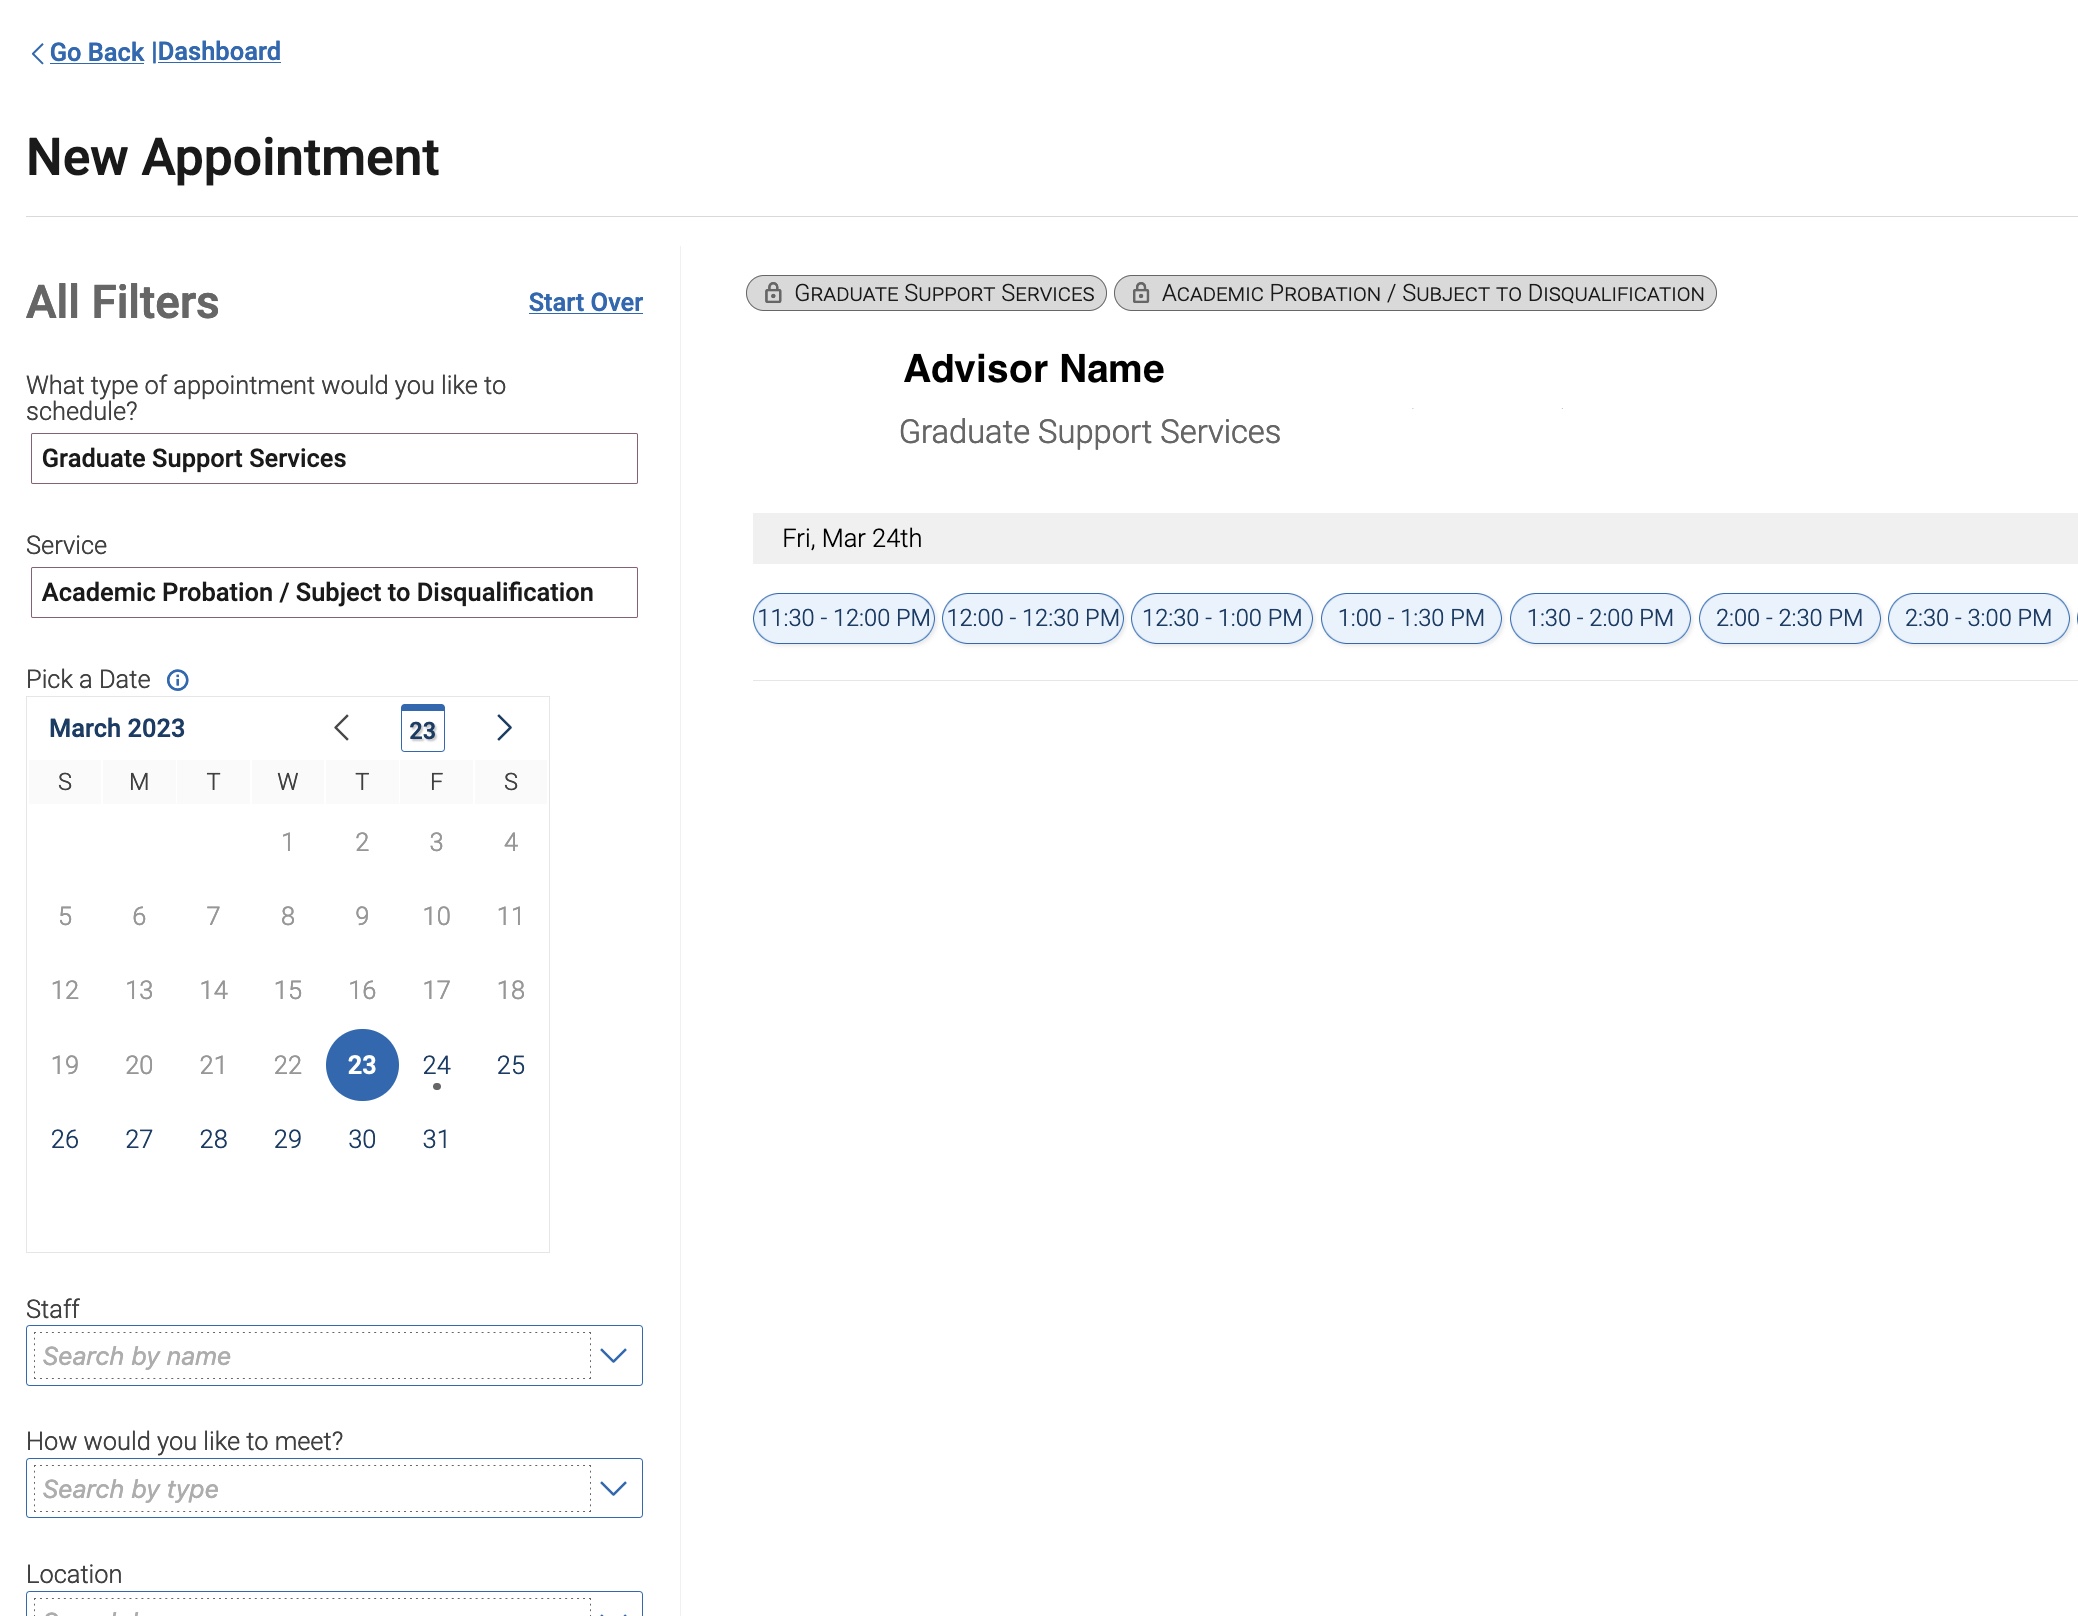Viewport: 2078px width, 1616px height.
Task: Choose the 12:30 - 1:00 PM time slot
Action: pos(1222,618)
